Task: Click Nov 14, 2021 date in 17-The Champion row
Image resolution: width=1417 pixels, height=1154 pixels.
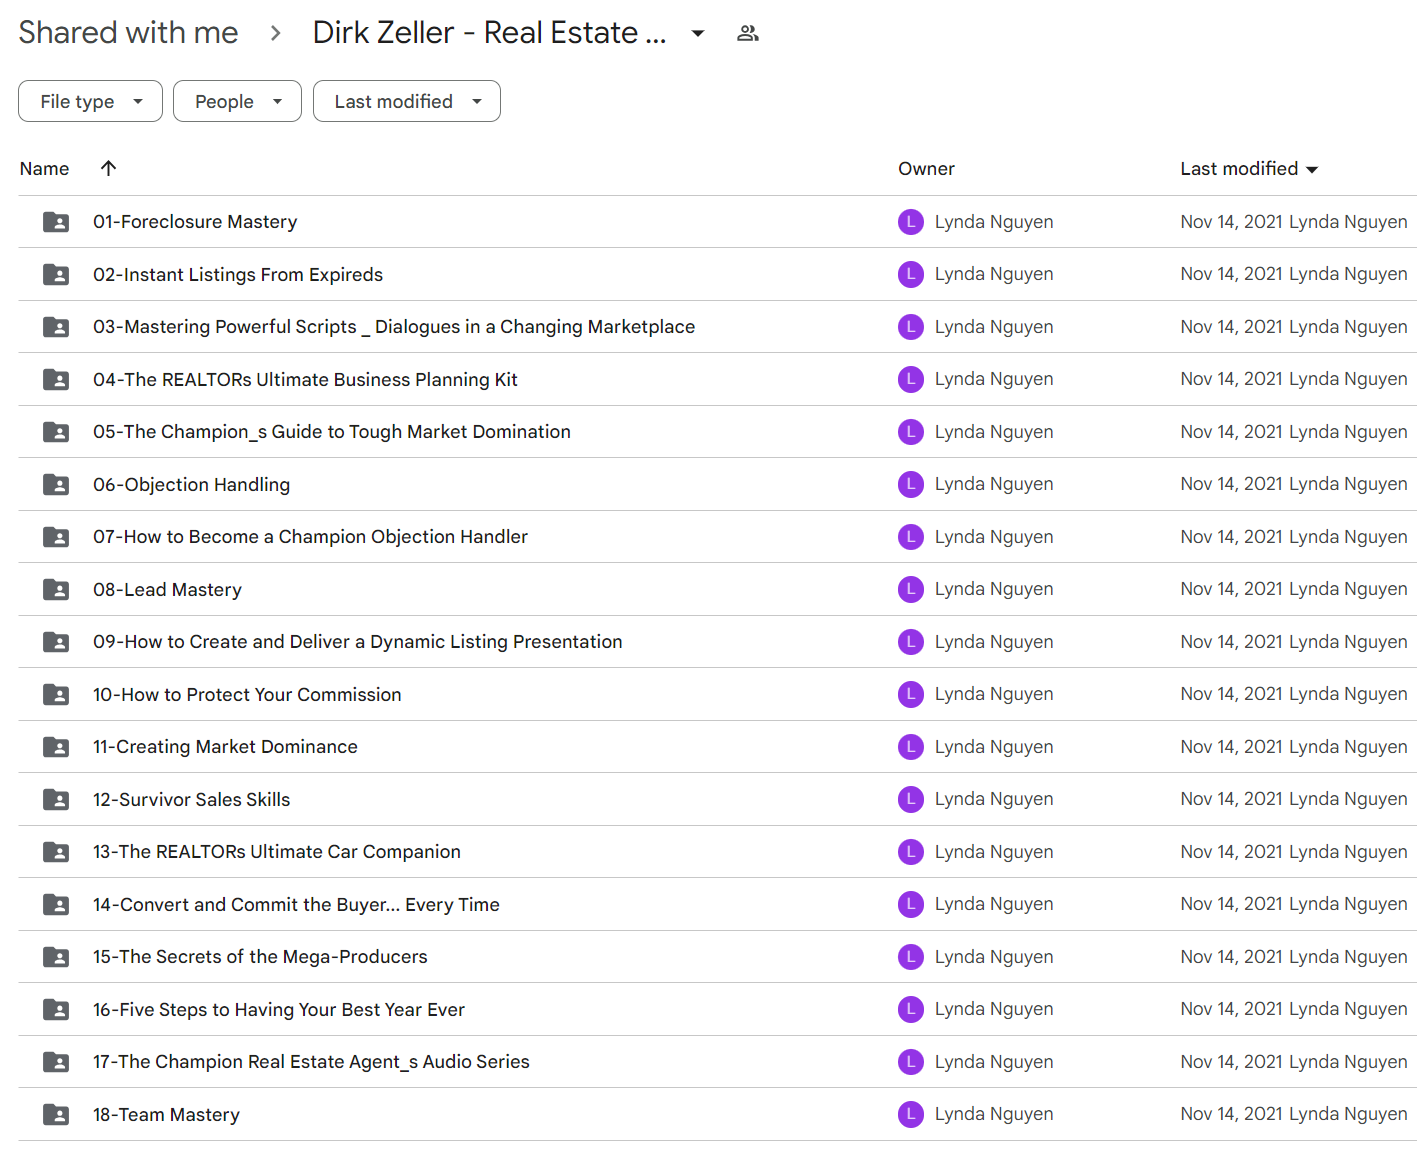Action: point(1231,1062)
